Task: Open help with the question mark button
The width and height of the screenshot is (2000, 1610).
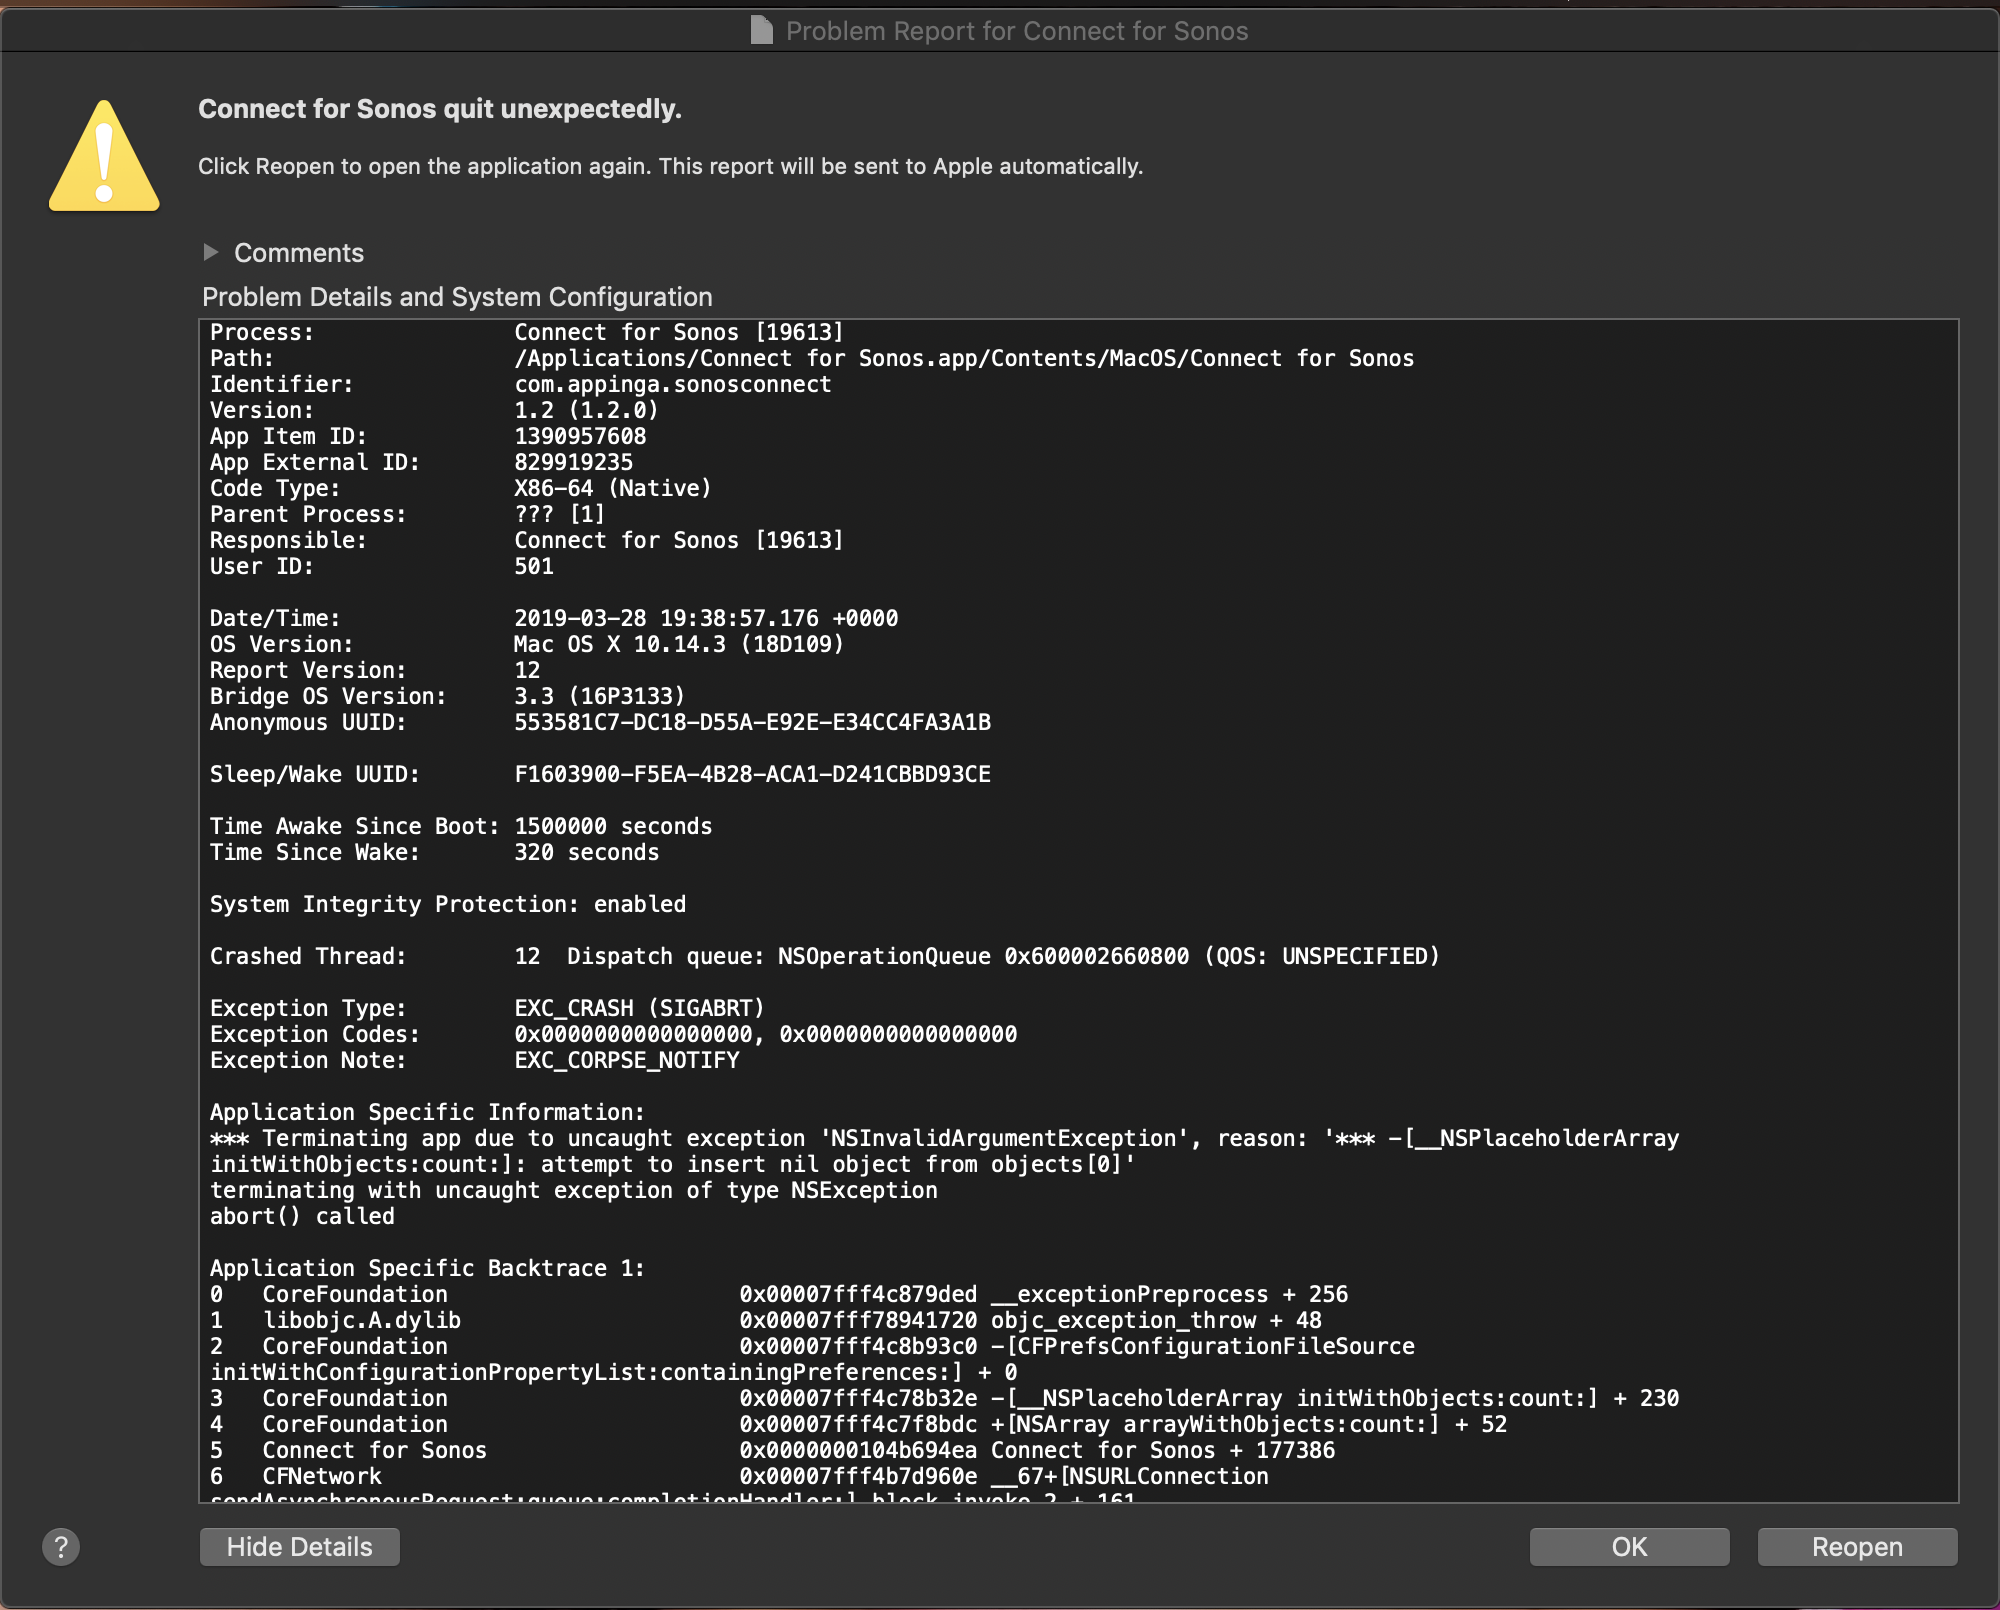Action: pyautogui.click(x=61, y=1547)
